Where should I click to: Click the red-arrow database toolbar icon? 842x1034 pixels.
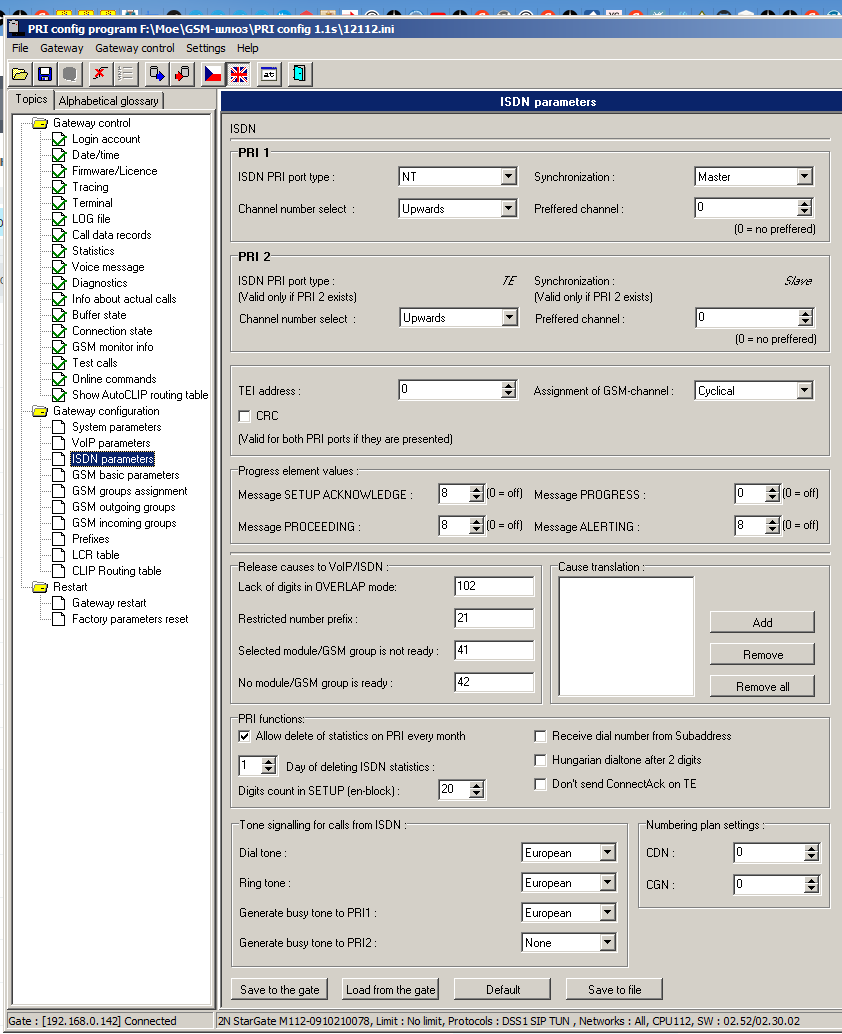point(181,74)
